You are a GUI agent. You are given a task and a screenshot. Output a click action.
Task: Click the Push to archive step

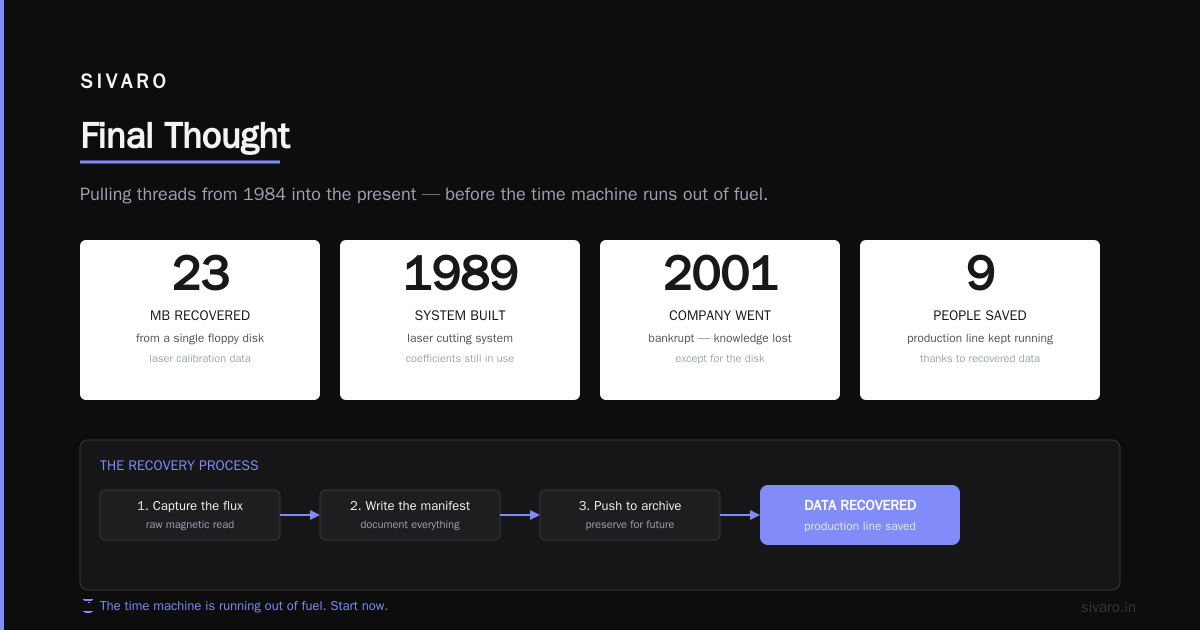pyautogui.click(x=630, y=515)
